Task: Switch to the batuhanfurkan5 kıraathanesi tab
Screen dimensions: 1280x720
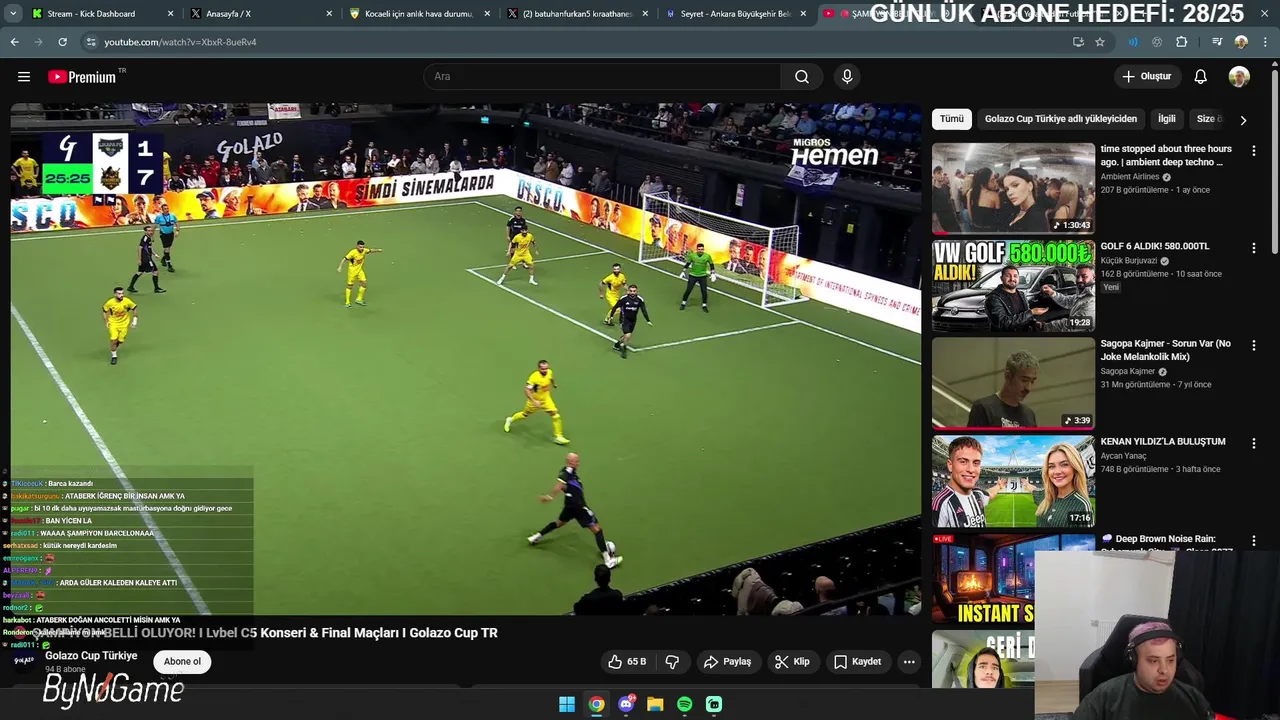Action: [x=578, y=14]
